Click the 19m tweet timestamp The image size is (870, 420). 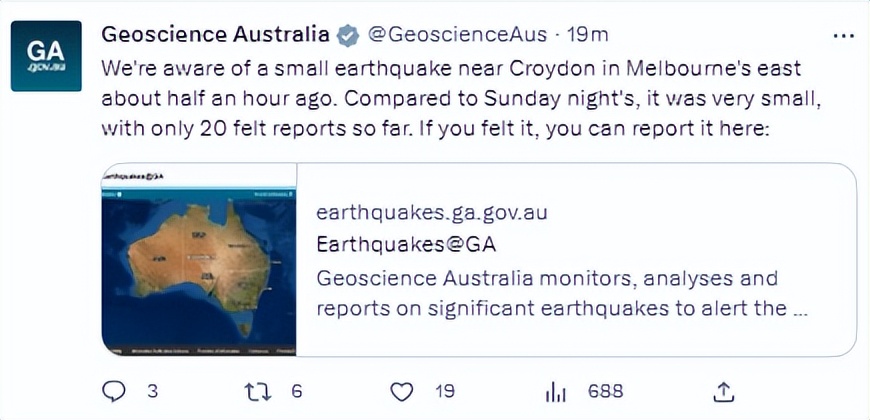[x=588, y=34]
